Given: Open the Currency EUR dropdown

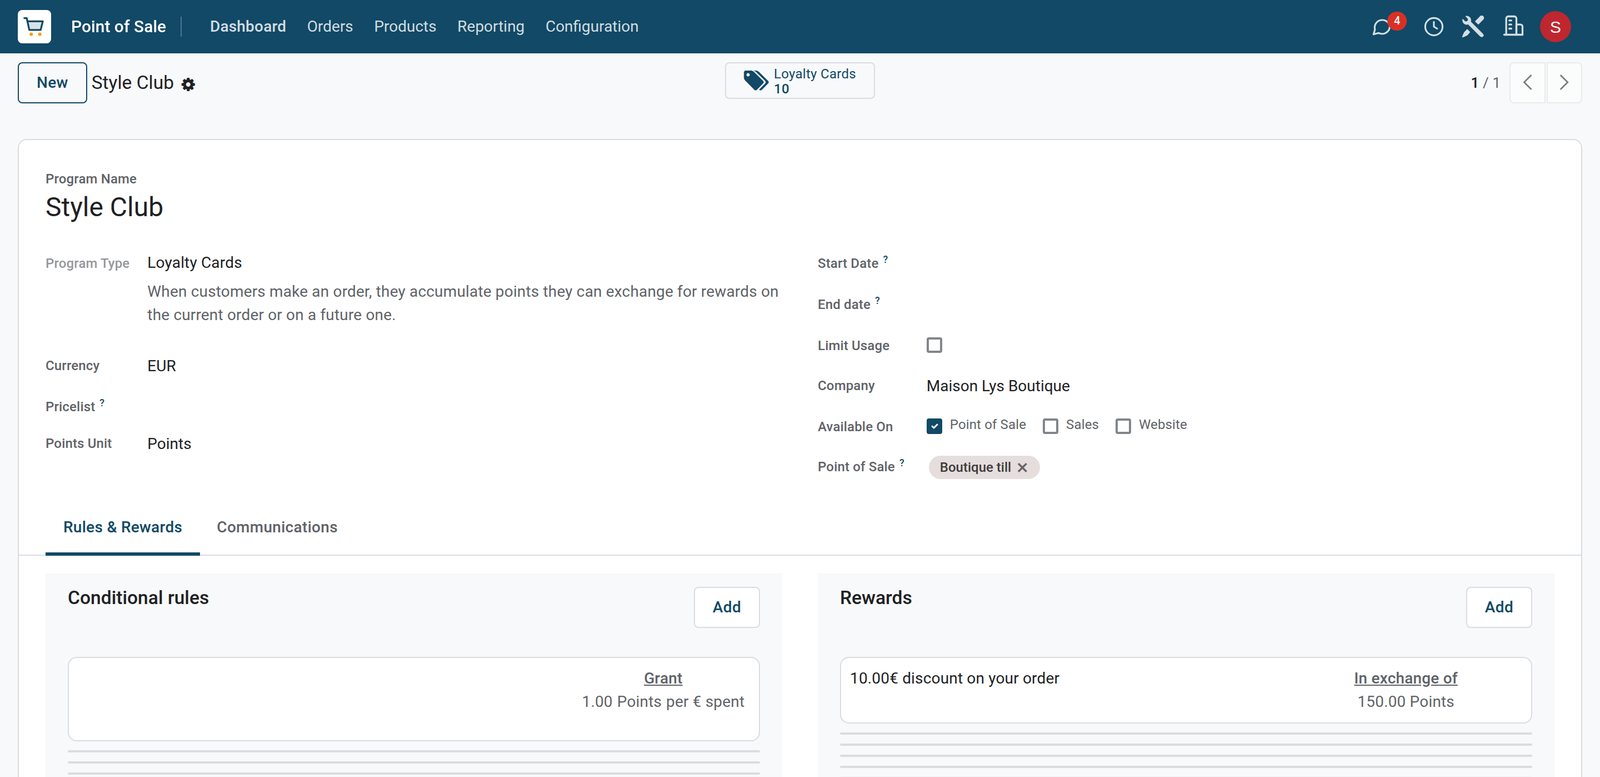Looking at the screenshot, I should coord(462,366).
